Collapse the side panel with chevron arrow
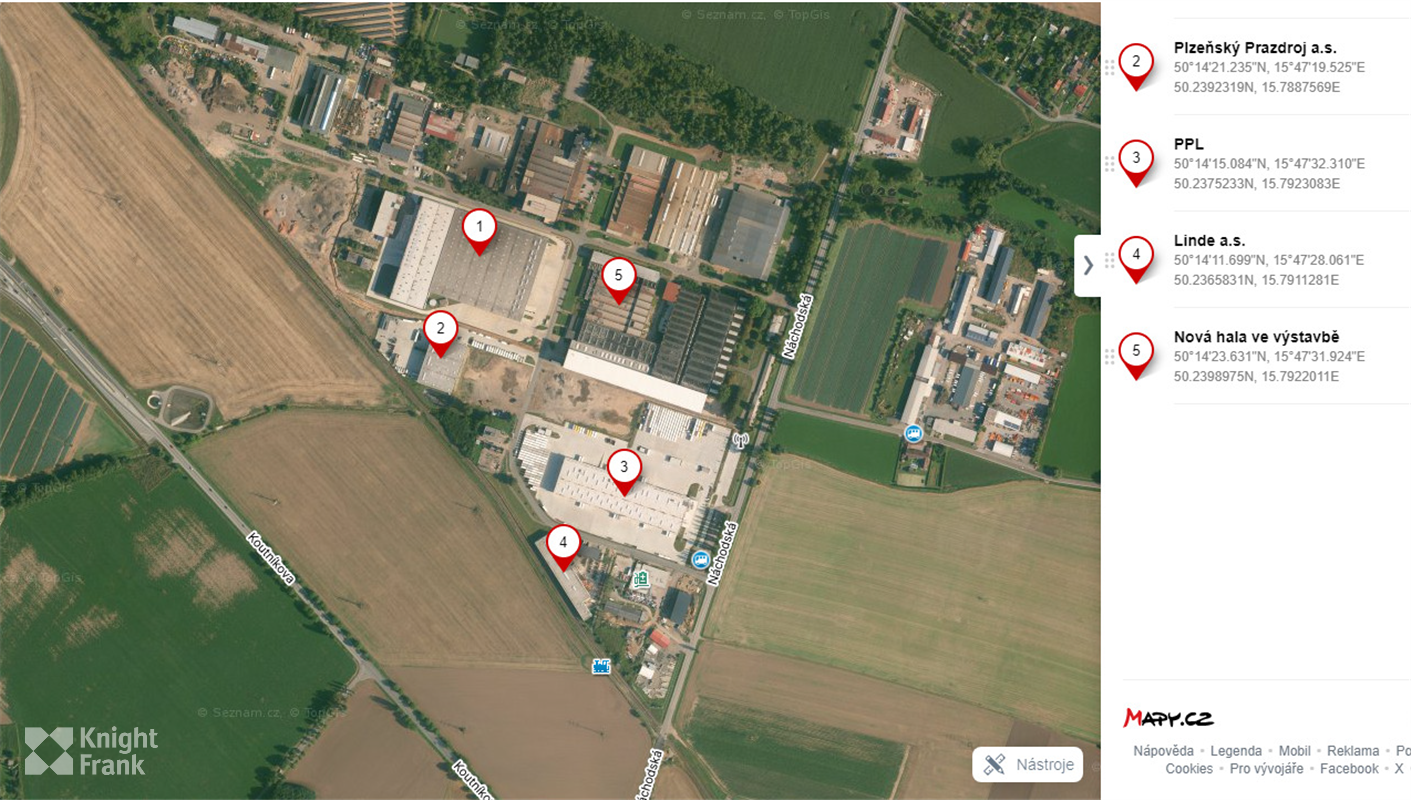This screenshot has height=800, width=1411. pos(1088,265)
